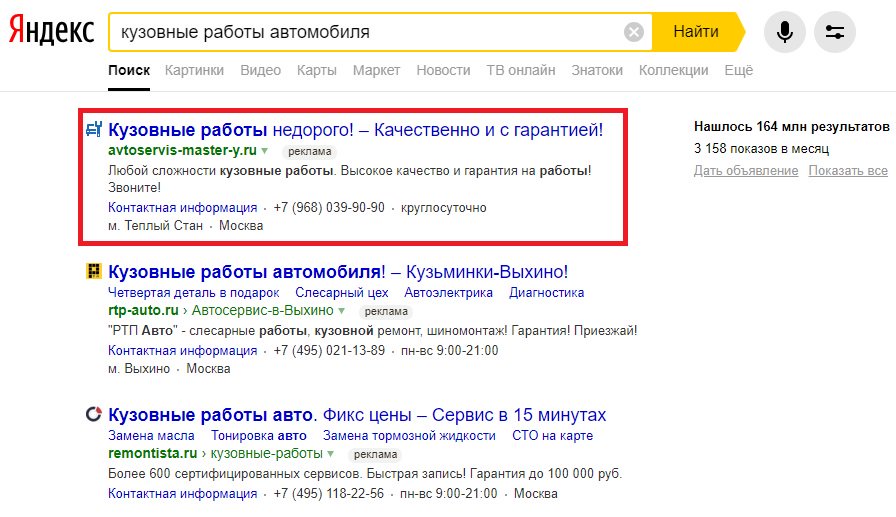Click favicon of rtp-auto.ru result
Viewport: 896px width, 517px height.
pos(94,271)
